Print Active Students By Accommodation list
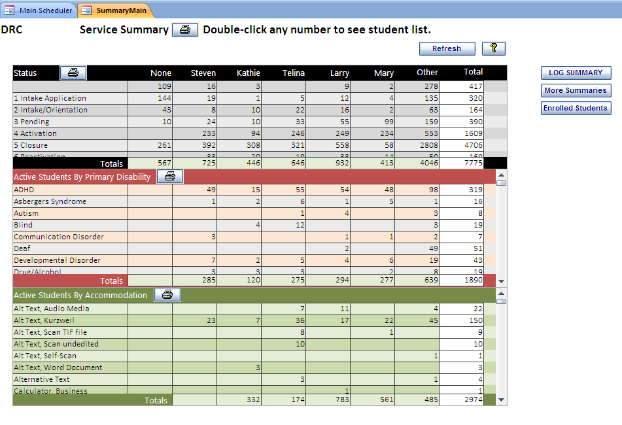Image resolution: width=622 pixels, height=425 pixels. click(x=166, y=295)
